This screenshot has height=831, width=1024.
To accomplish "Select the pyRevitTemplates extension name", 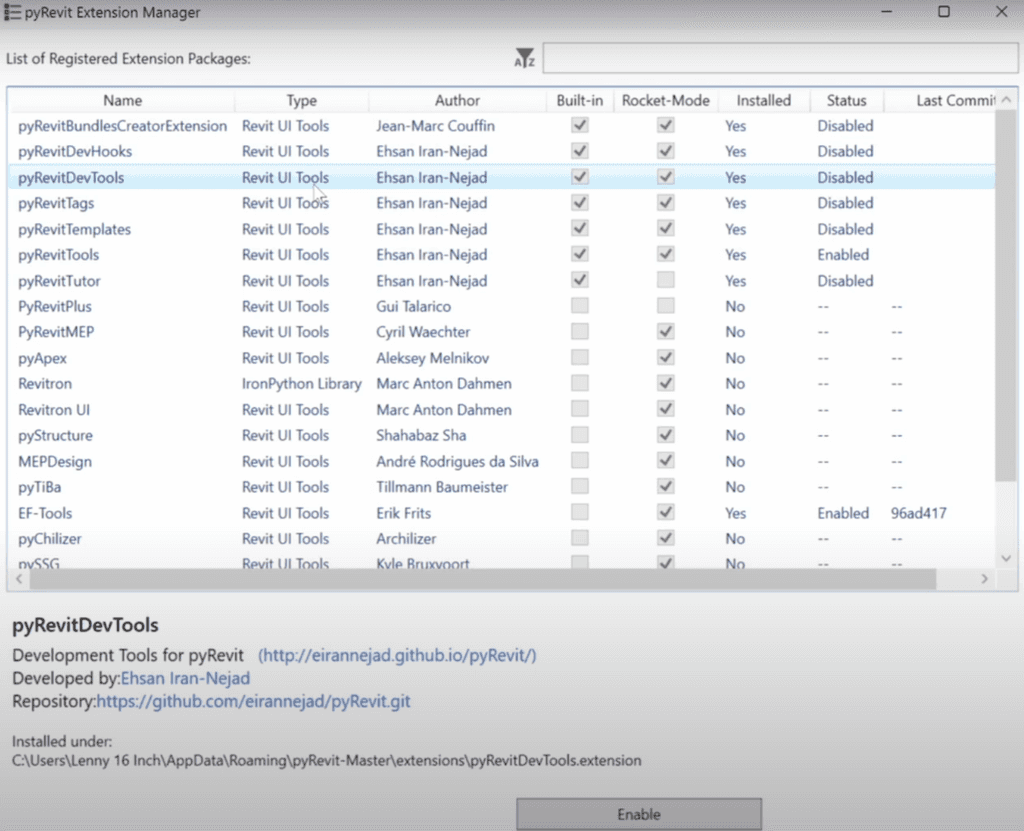I will tap(74, 229).
